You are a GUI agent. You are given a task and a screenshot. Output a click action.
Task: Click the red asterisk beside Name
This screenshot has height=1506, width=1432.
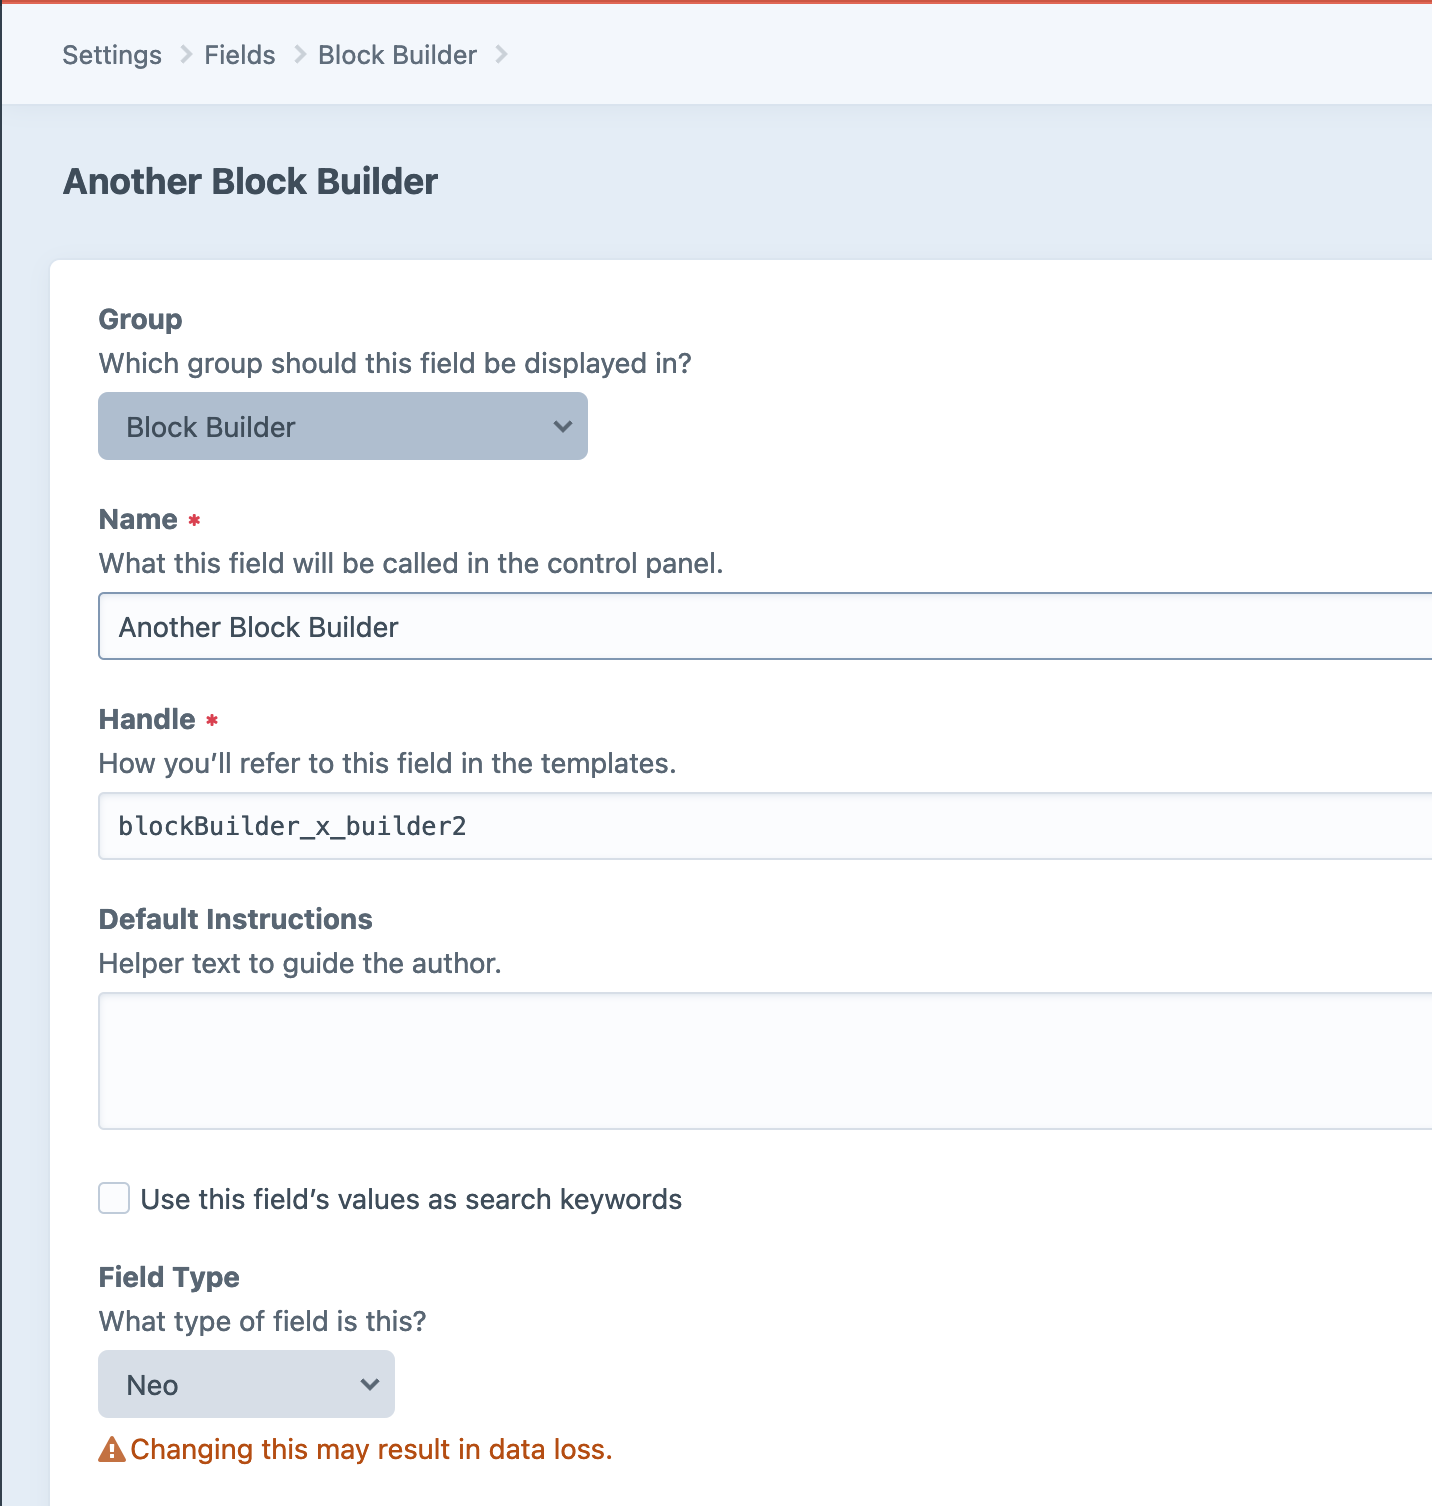coord(194,520)
